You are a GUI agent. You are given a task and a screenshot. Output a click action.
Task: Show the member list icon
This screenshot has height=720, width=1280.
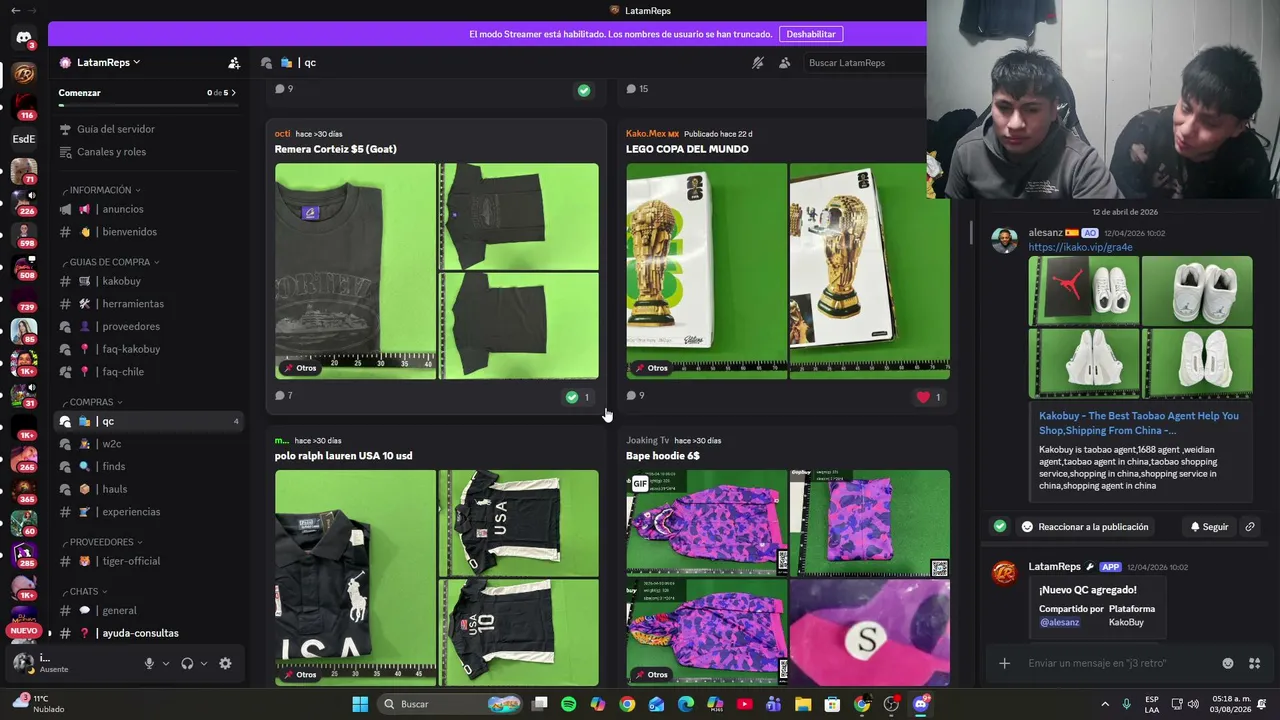point(785,62)
